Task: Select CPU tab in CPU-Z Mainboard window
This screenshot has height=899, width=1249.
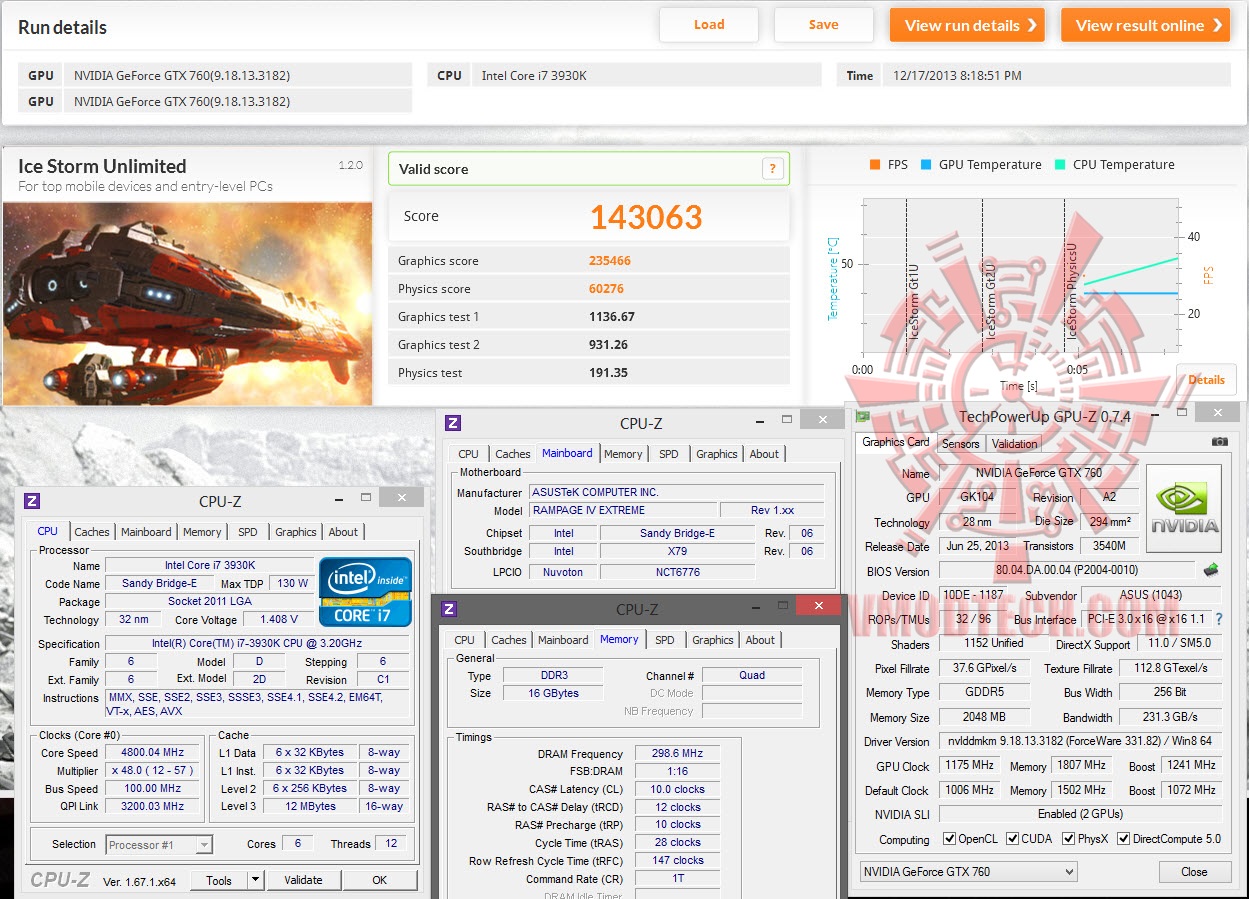Action: point(468,454)
